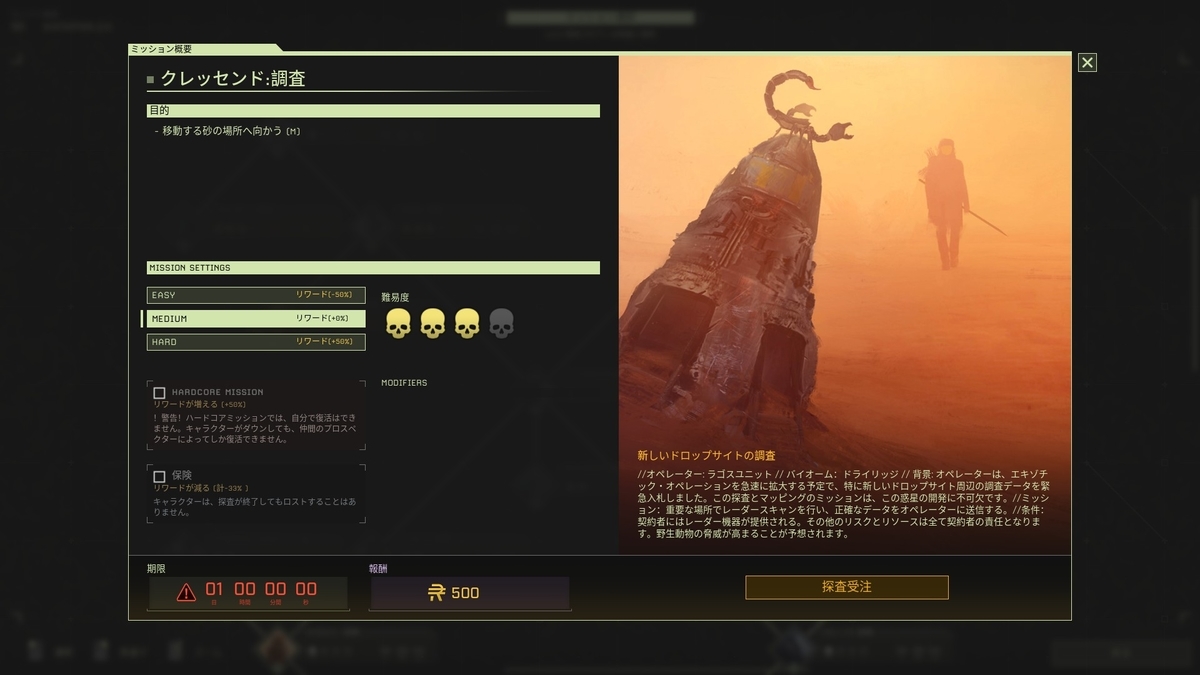Click the red warning triangle by timer

tap(186, 593)
